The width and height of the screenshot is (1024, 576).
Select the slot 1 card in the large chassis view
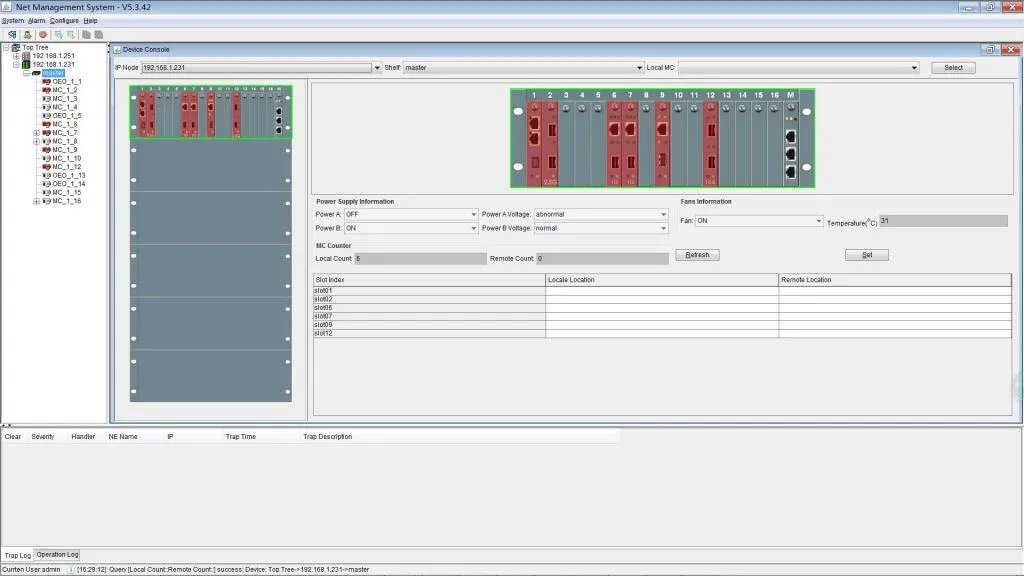534,142
